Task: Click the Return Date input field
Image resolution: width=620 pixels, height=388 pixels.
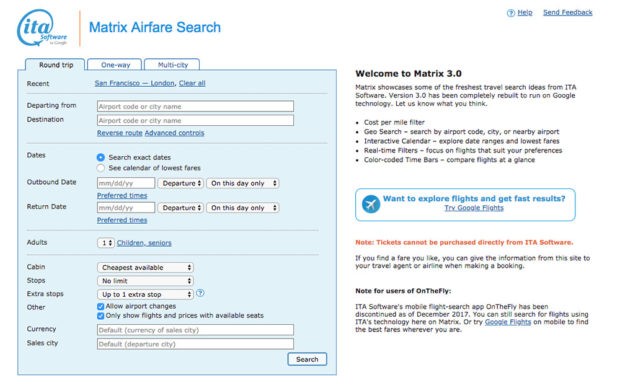Action: coord(126,208)
